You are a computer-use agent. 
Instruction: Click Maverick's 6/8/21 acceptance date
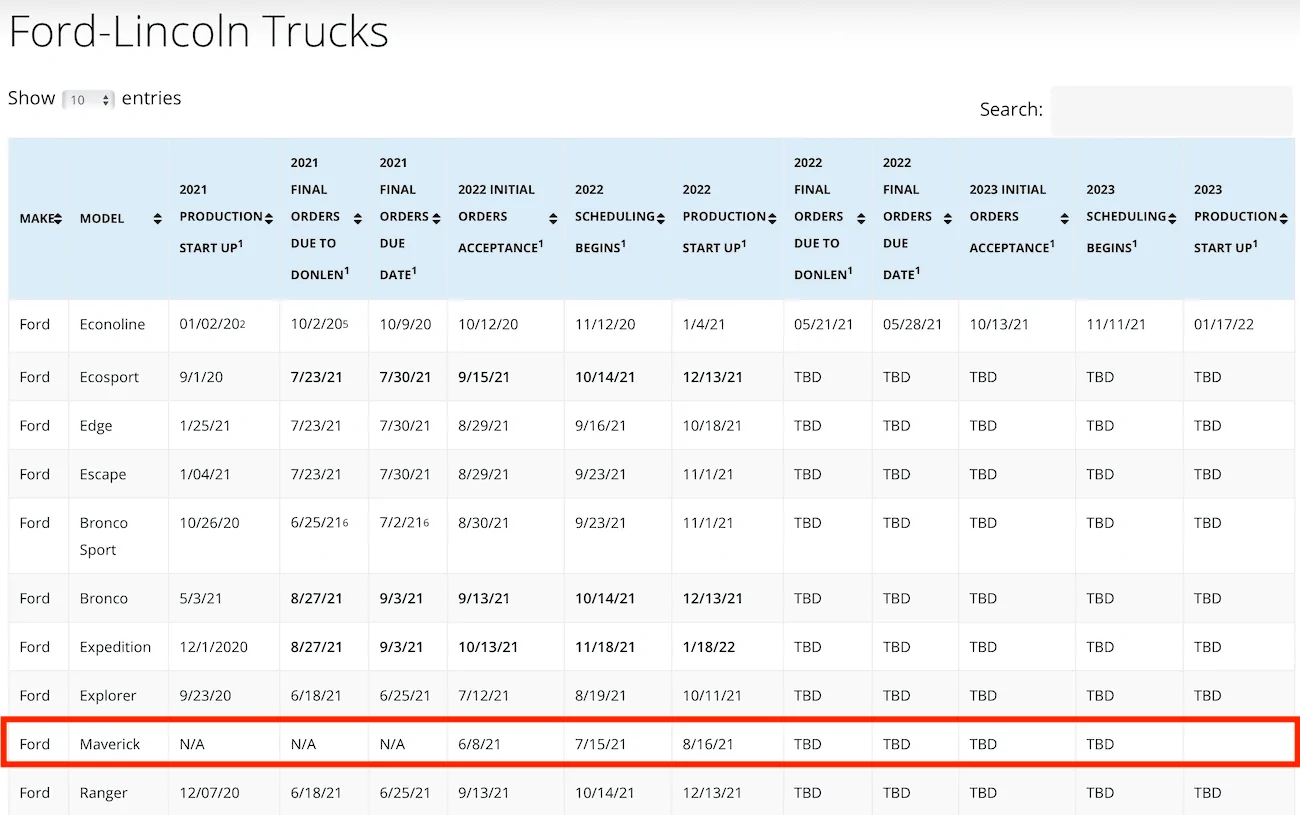click(x=480, y=744)
